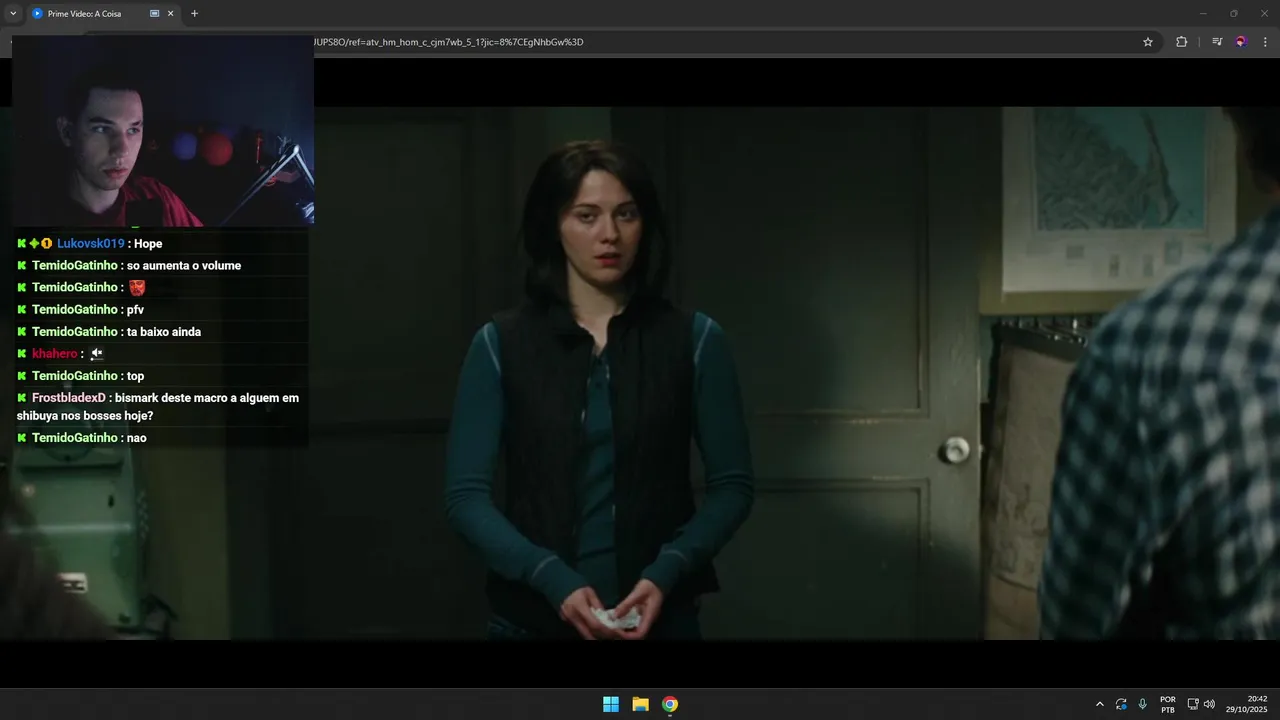
Task: Open the Chrome profile avatar
Action: (1241, 42)
